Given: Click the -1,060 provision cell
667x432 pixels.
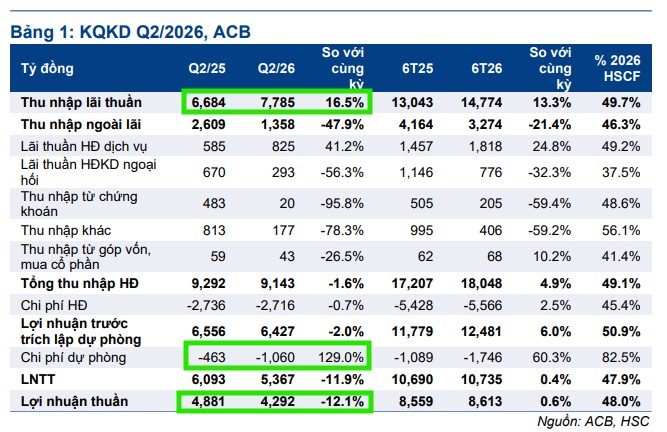Looking at the screenshot, I should click(x=275, y=358).
